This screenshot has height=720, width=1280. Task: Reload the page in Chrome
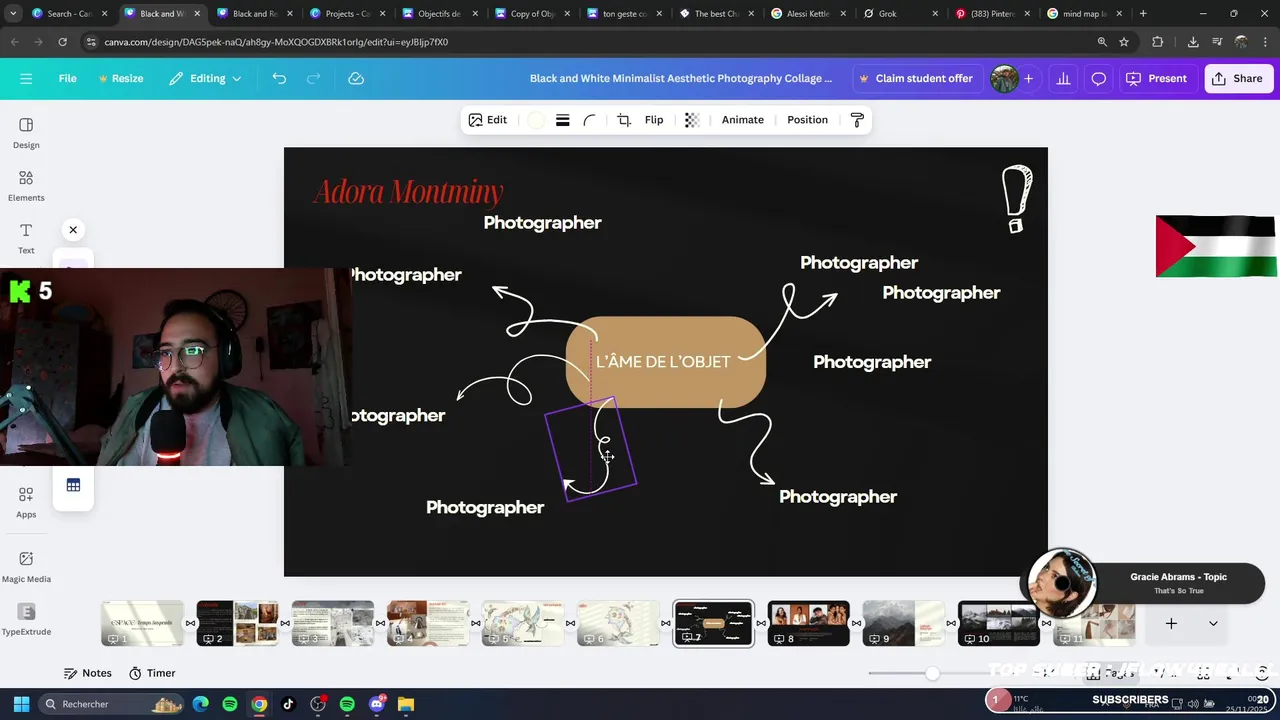click(x=62, y=42)
